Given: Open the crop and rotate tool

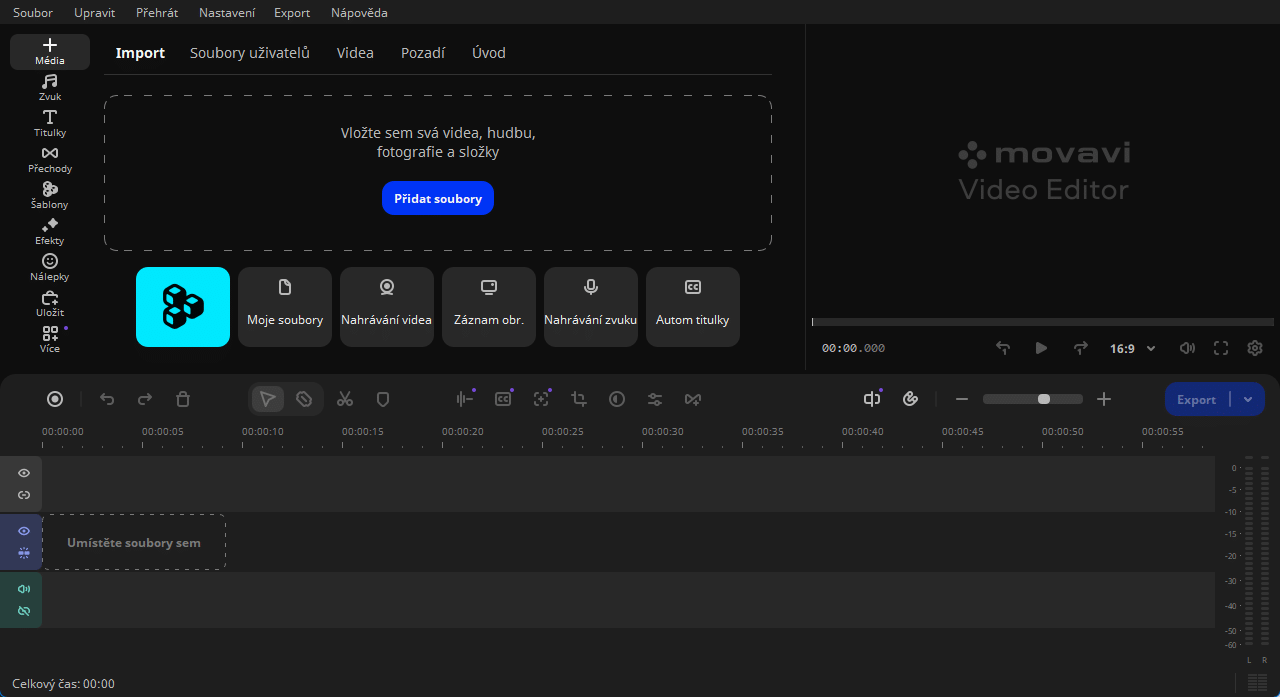Looking at the screenshot, I should pos(579,399).
